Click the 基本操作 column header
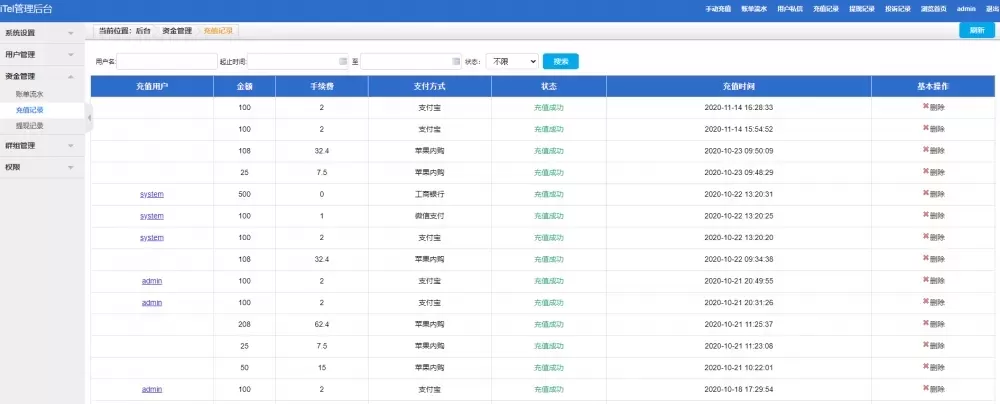This screenshot has height=404, width=1000. [x=933, y=86]
